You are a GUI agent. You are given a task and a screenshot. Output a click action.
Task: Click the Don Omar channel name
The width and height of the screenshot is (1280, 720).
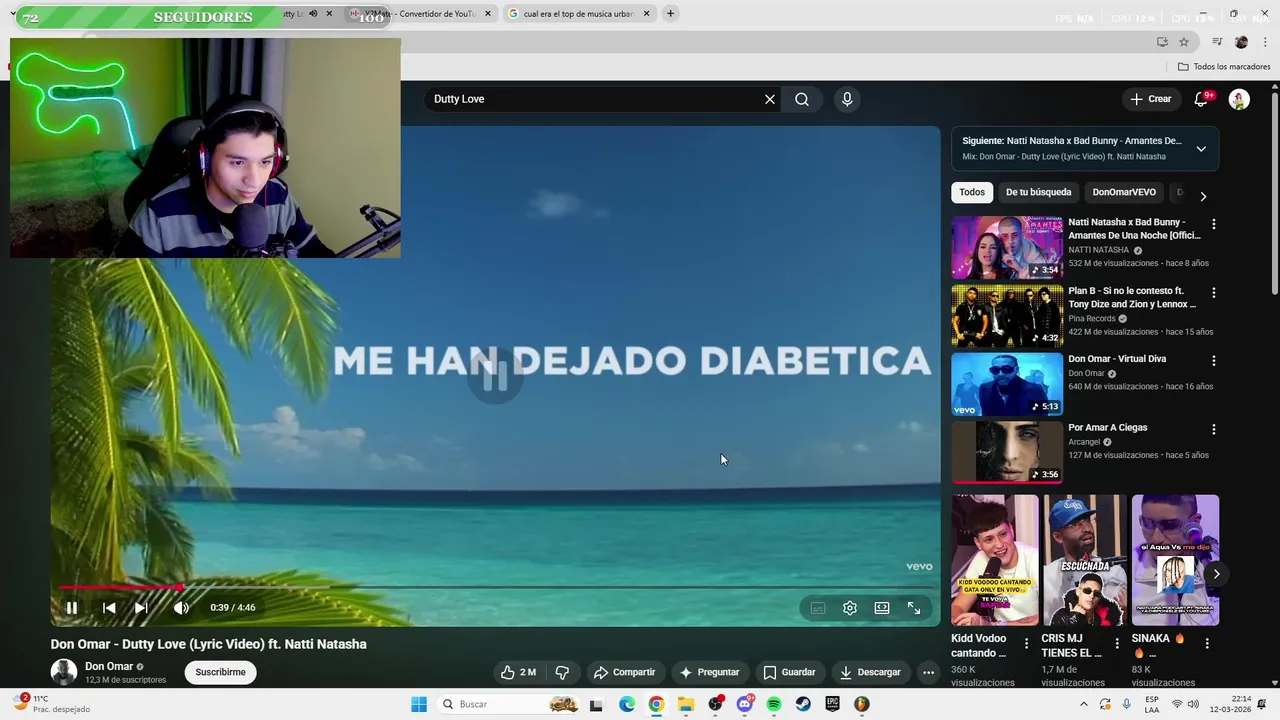(109, 666)
